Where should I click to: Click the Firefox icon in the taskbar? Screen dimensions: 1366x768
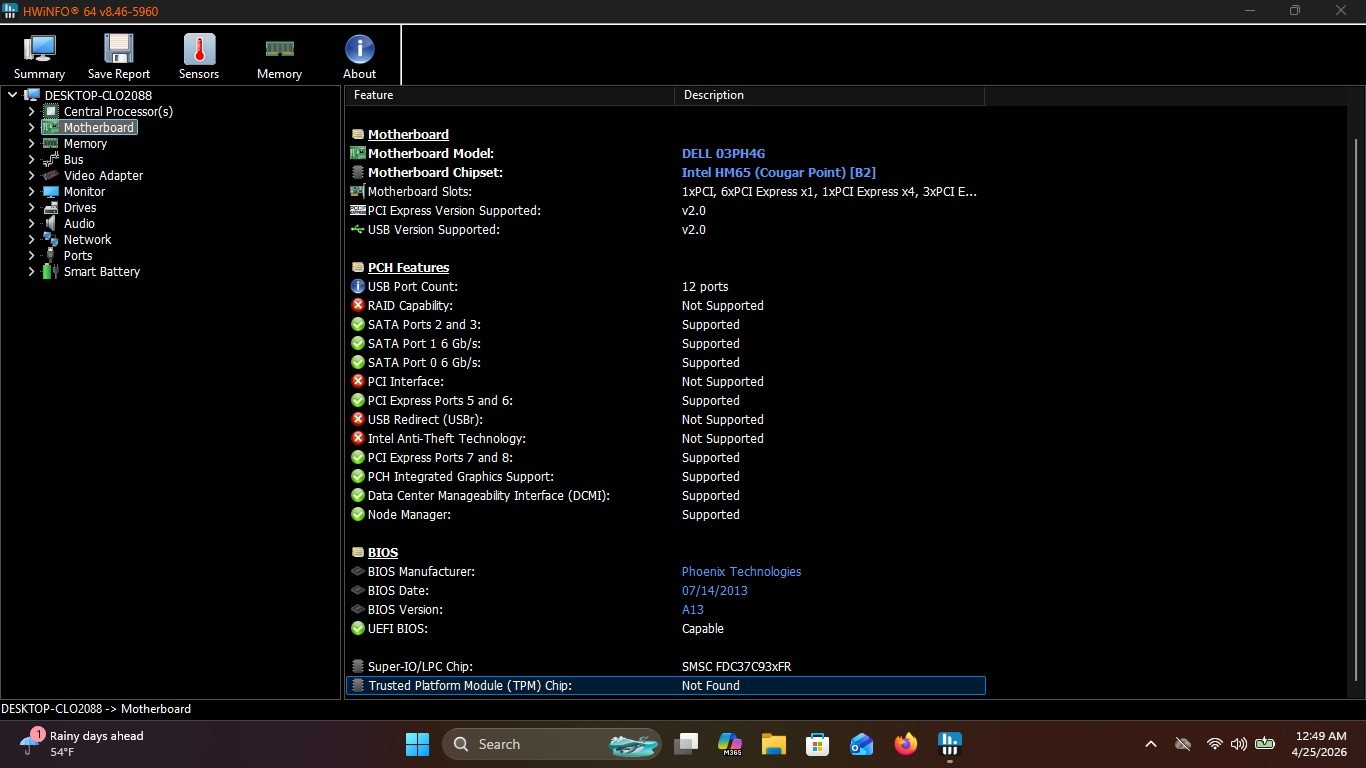tap(906, 744)
